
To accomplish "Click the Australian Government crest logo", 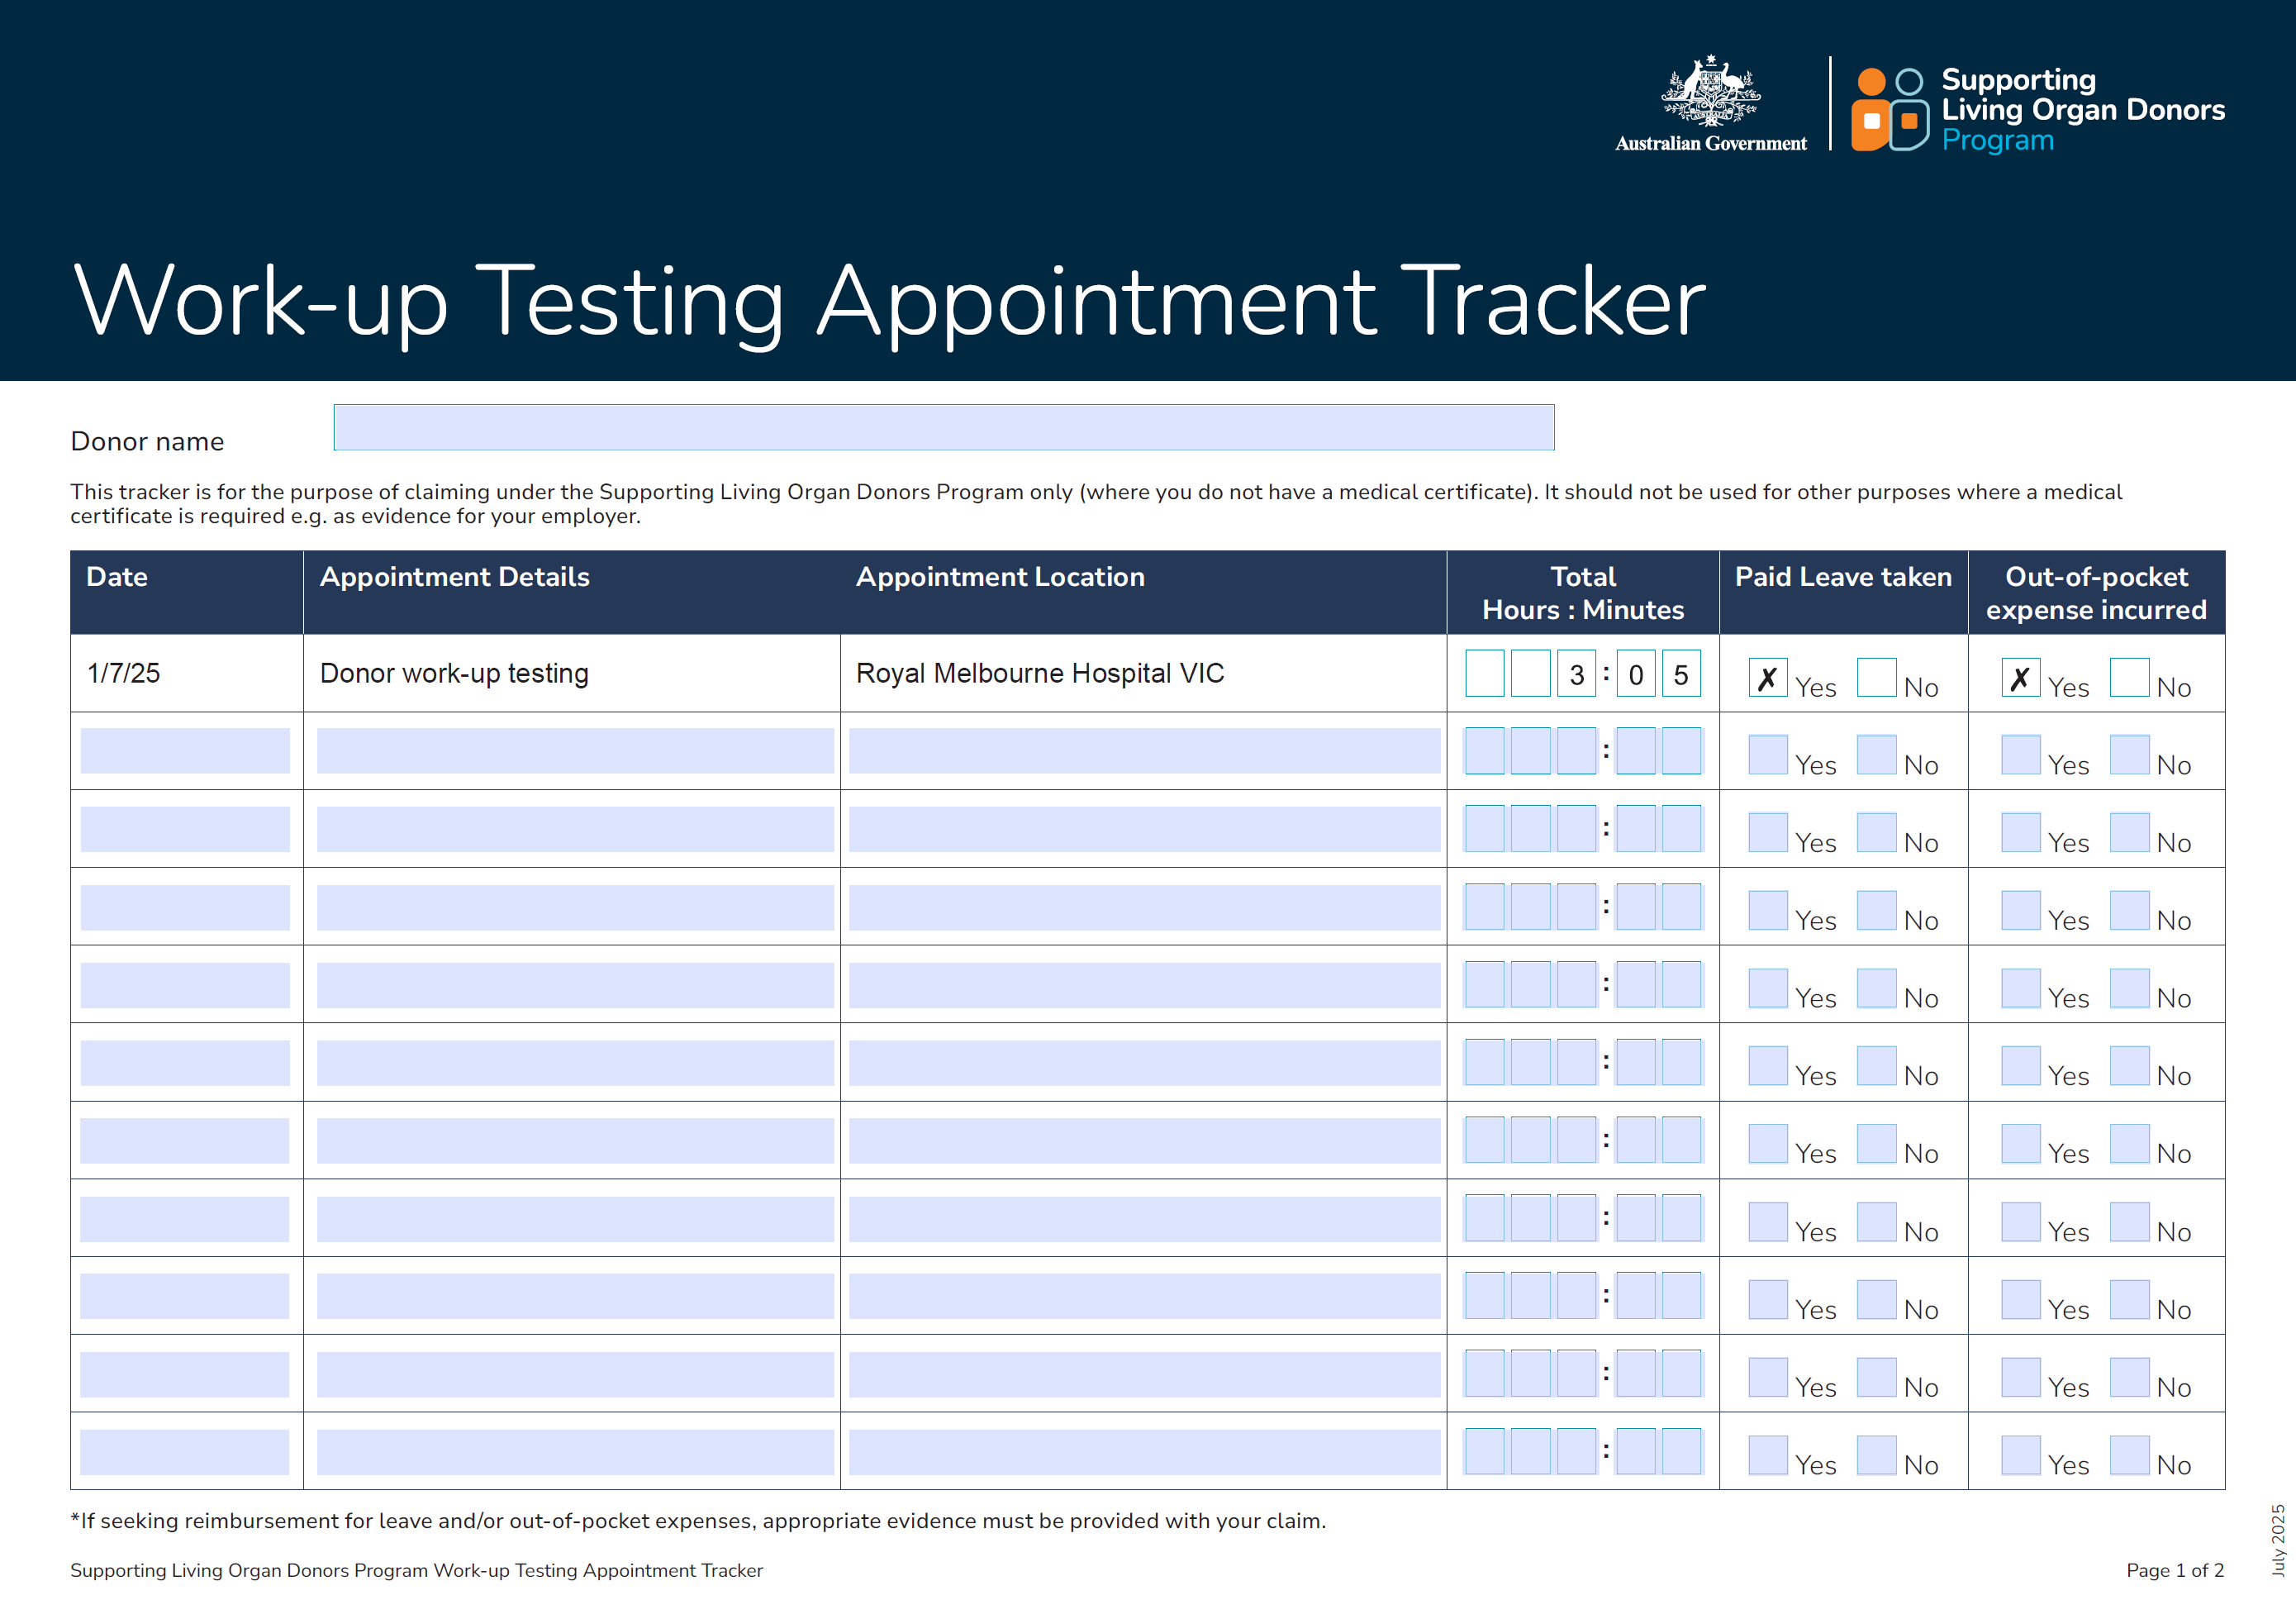I will 1710,93.
